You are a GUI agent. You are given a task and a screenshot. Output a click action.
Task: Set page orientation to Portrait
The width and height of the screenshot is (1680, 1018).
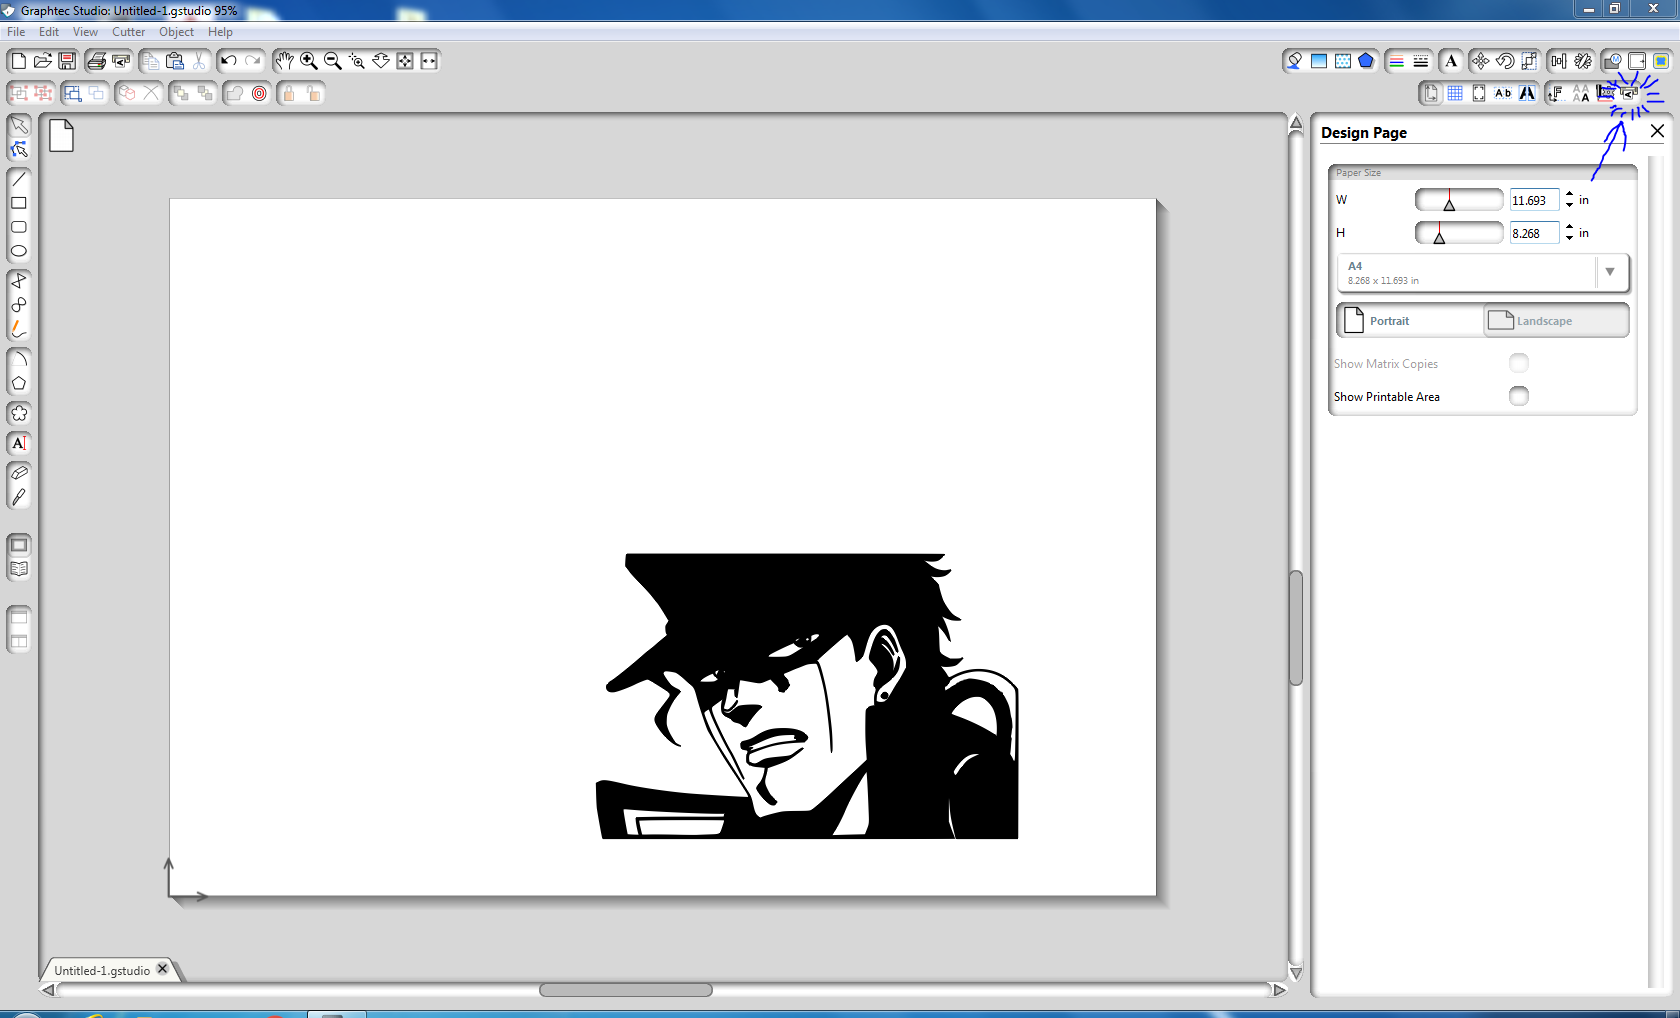pyautogui.click(x=1410, y=320)
